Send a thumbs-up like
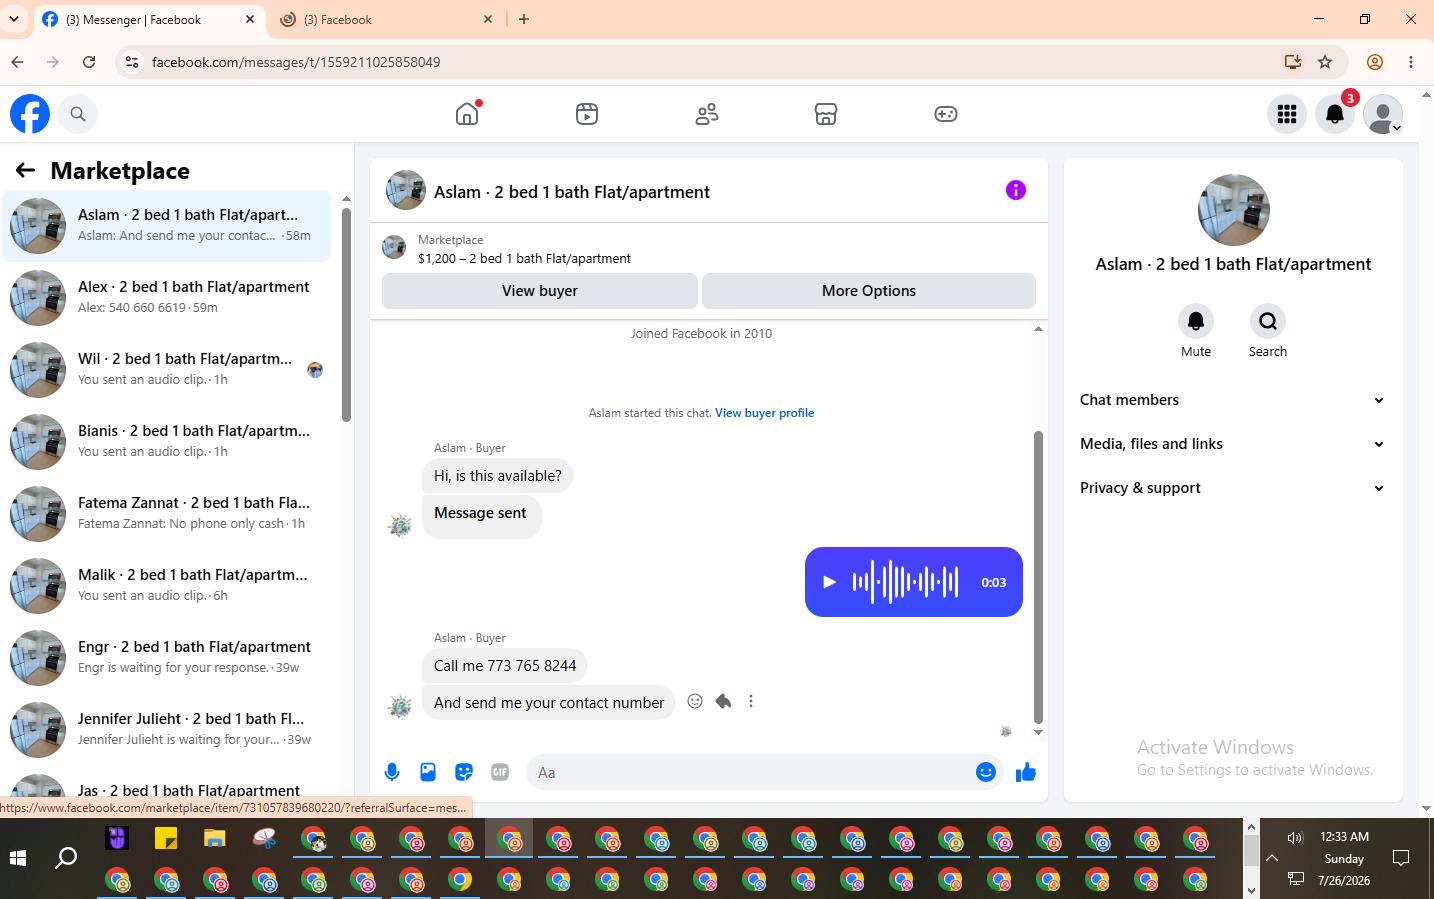Viewport: 1434px width, 899px height. (1026, 772)
